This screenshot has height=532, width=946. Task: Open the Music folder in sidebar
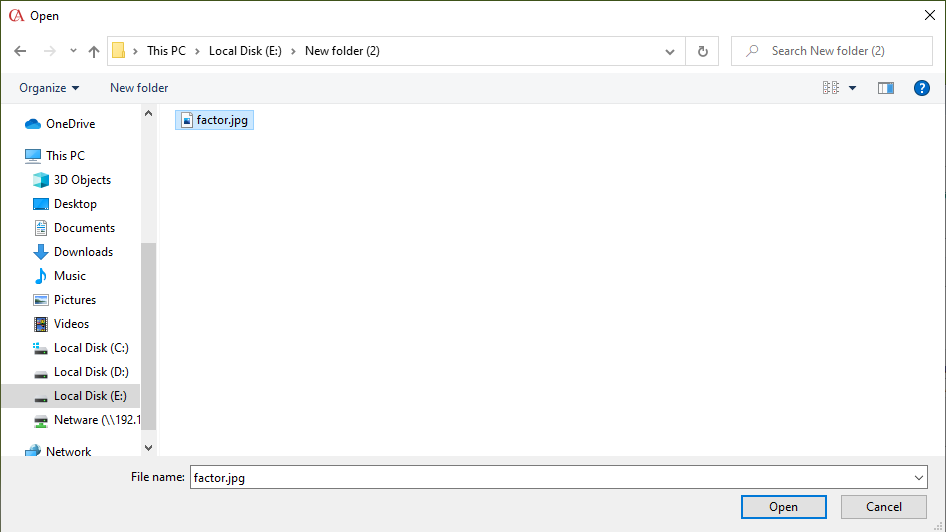(69, 276)
